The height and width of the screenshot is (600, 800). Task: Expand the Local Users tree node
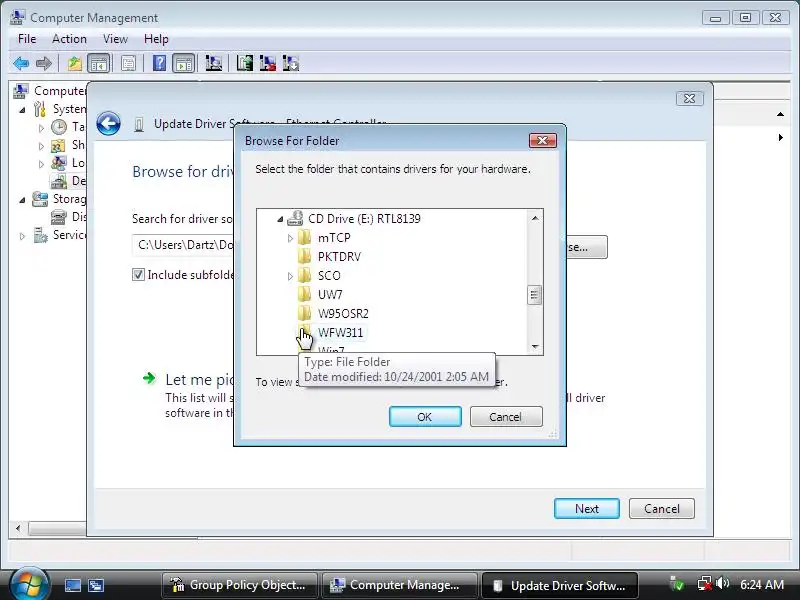(x=41, y=164)
